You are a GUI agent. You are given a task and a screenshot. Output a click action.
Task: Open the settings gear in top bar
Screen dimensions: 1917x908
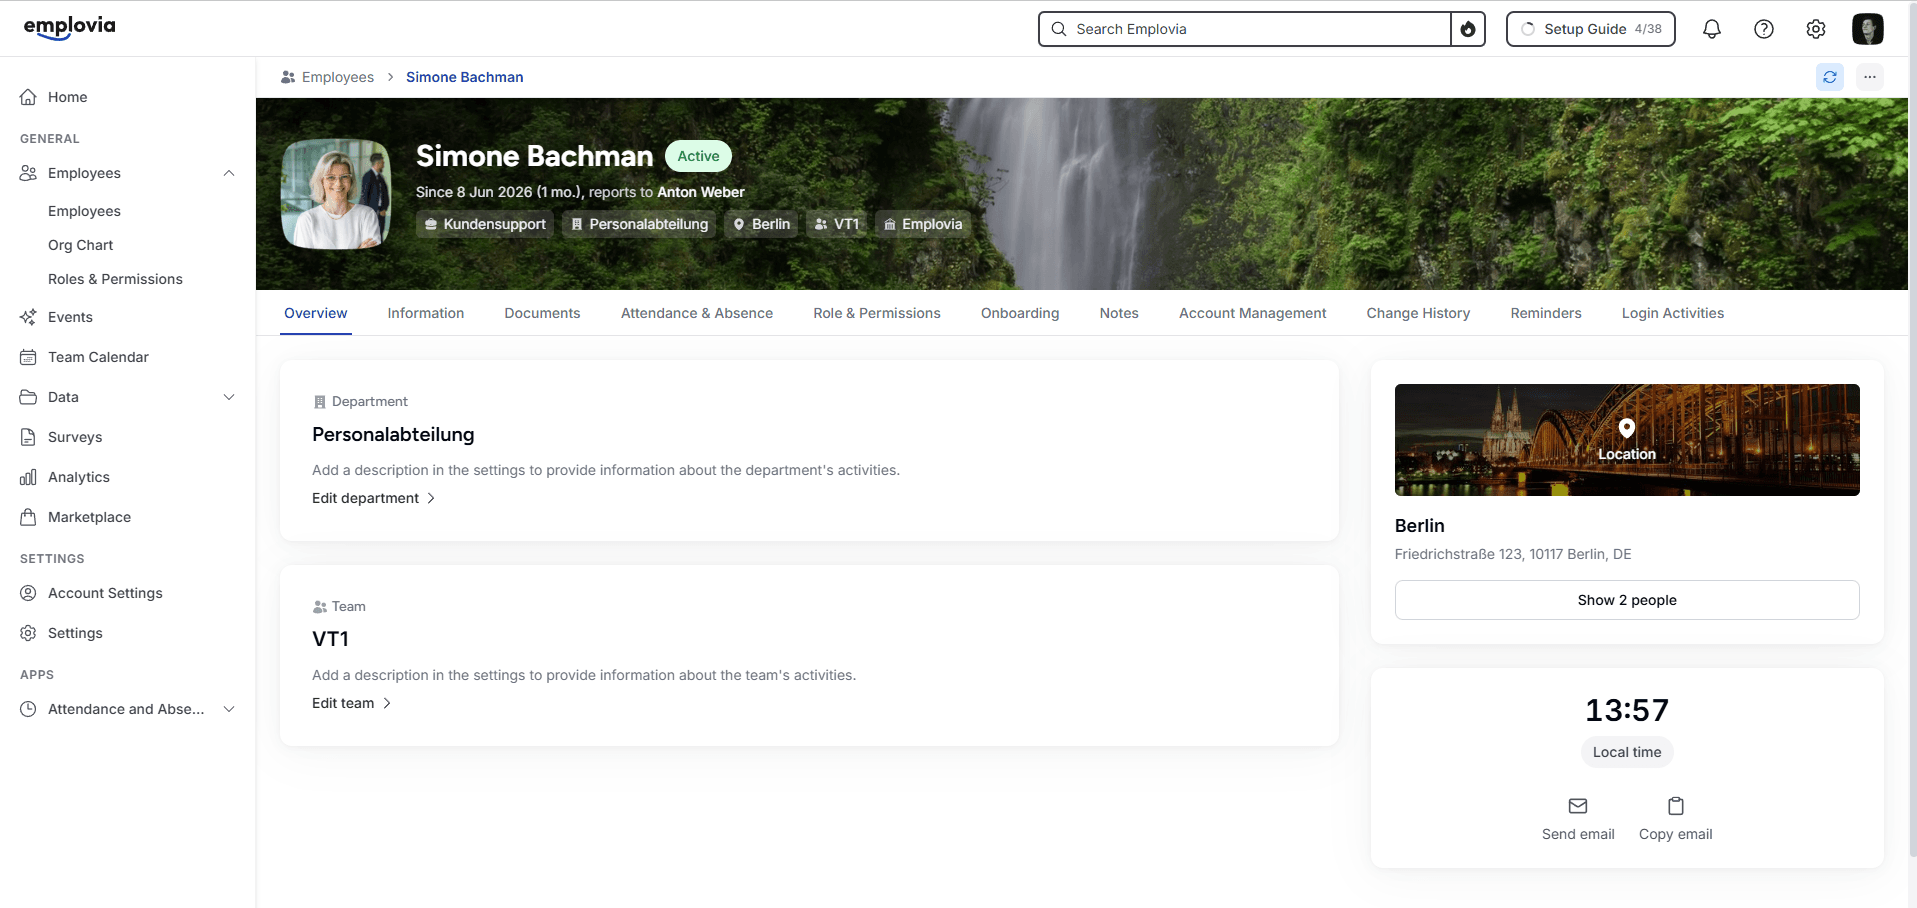click(1816, 29)
